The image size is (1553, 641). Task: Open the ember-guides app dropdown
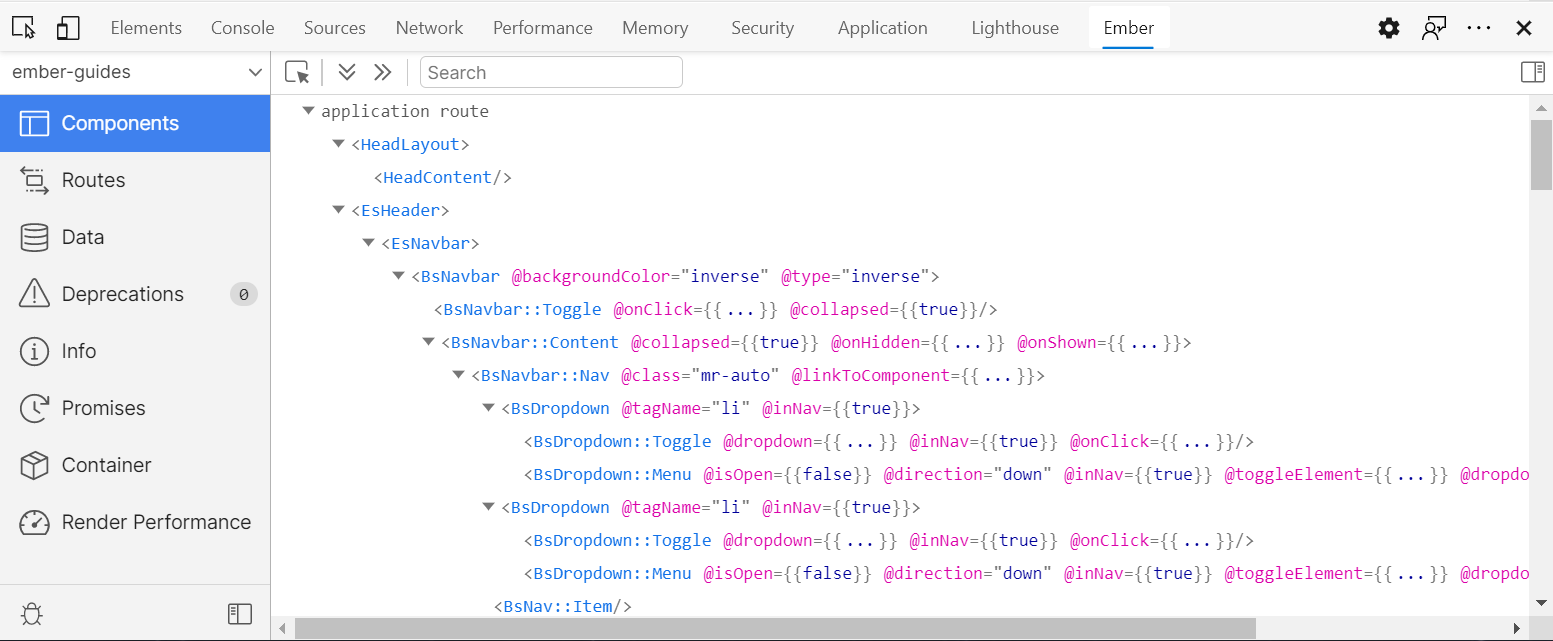click(x=135, y=72)
